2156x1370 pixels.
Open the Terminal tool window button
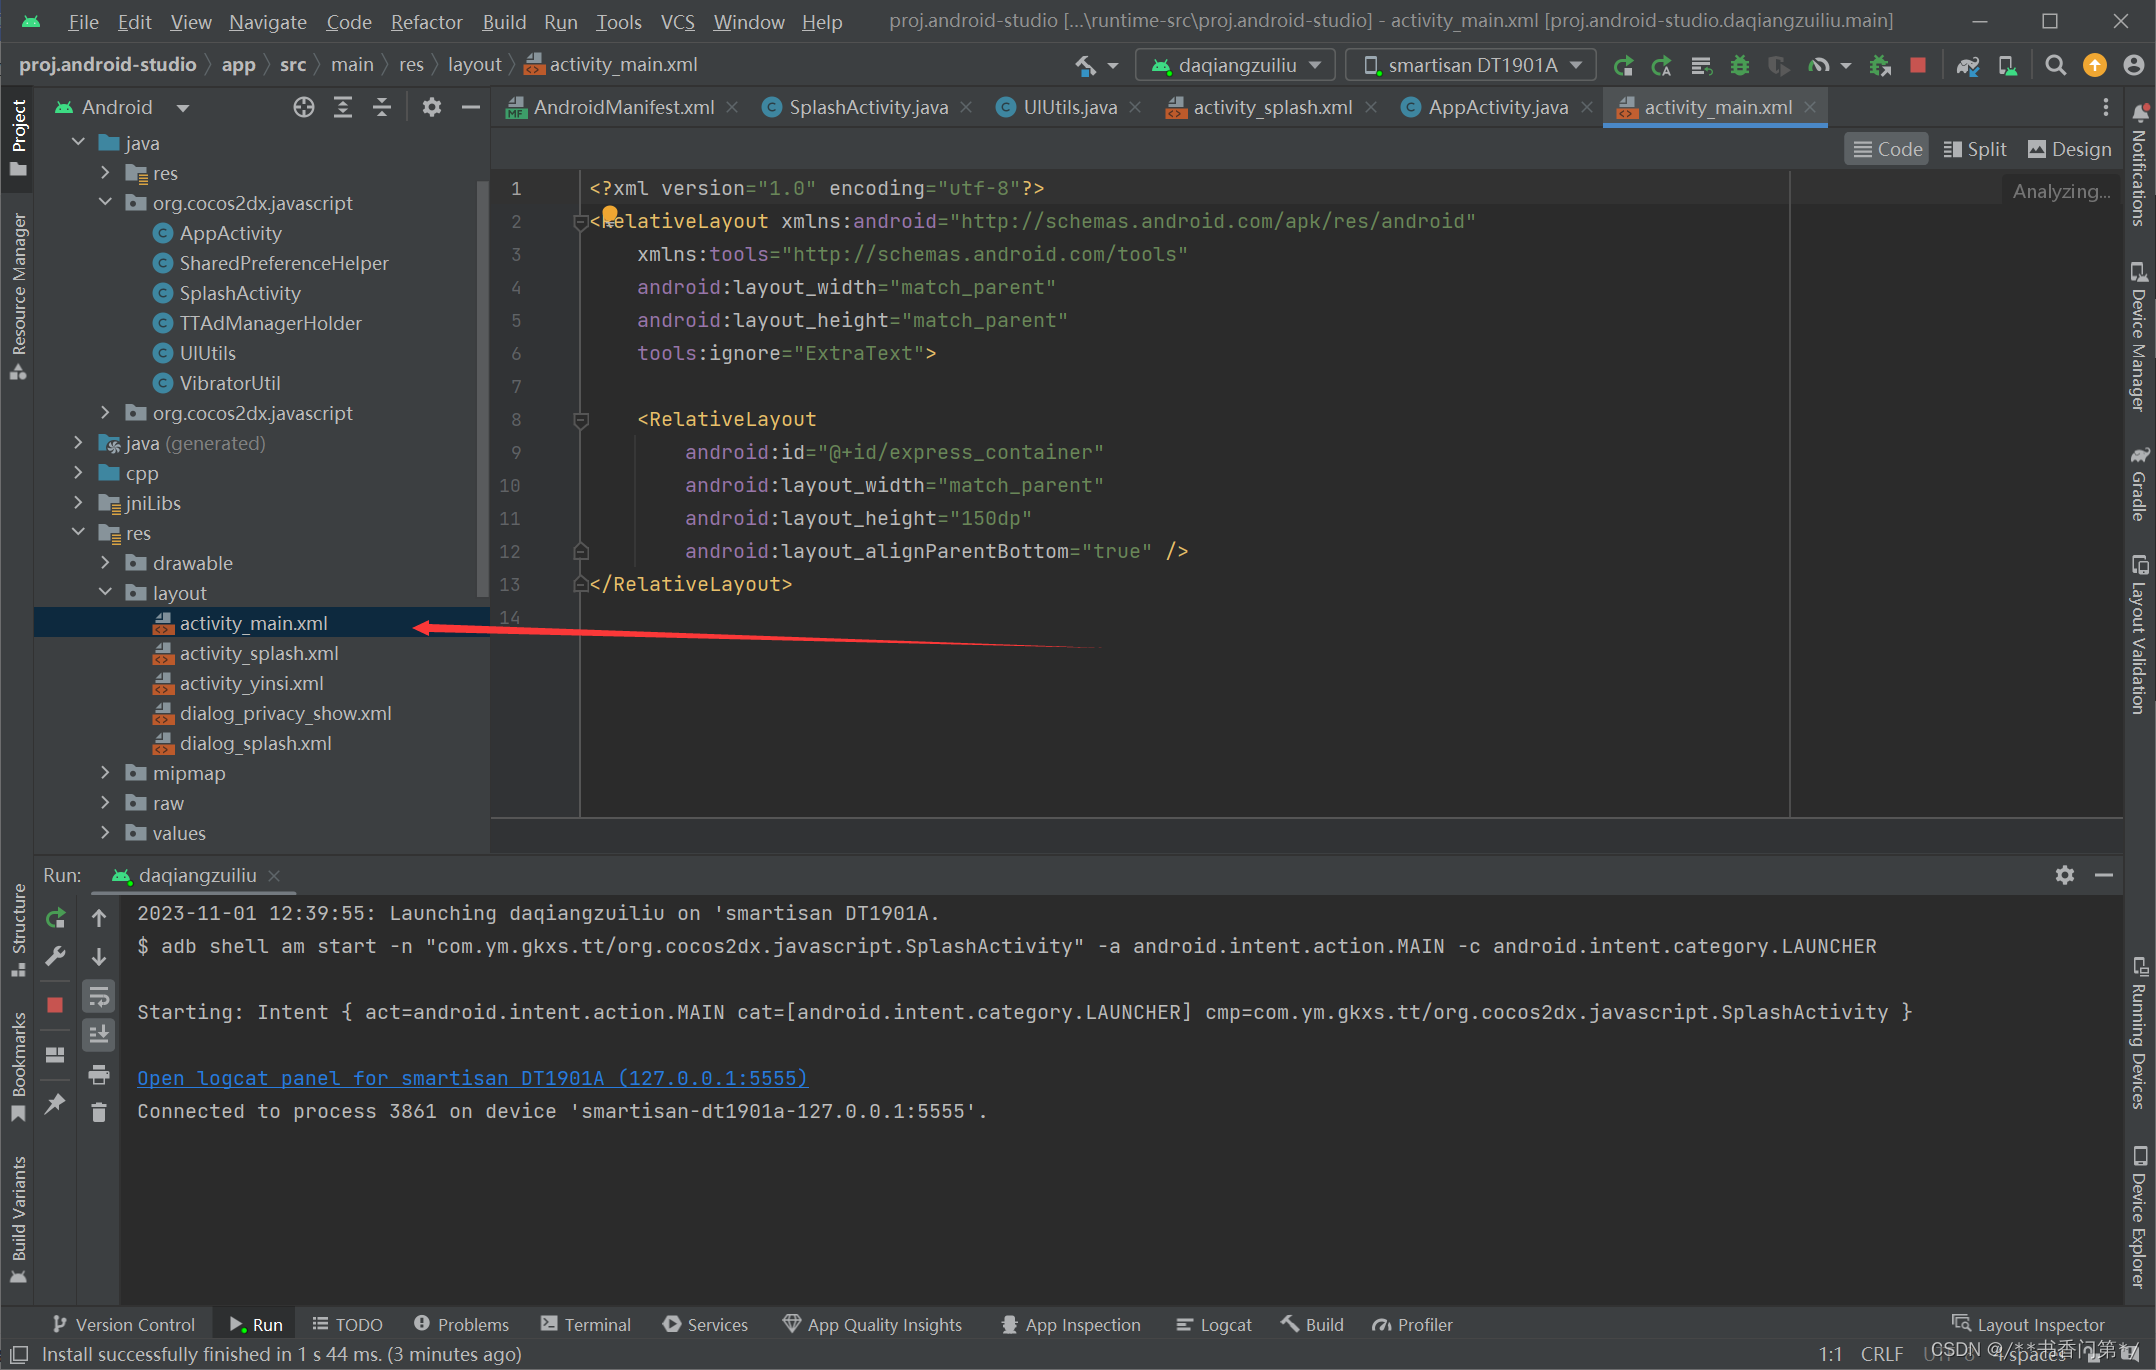click(586, 1324)
